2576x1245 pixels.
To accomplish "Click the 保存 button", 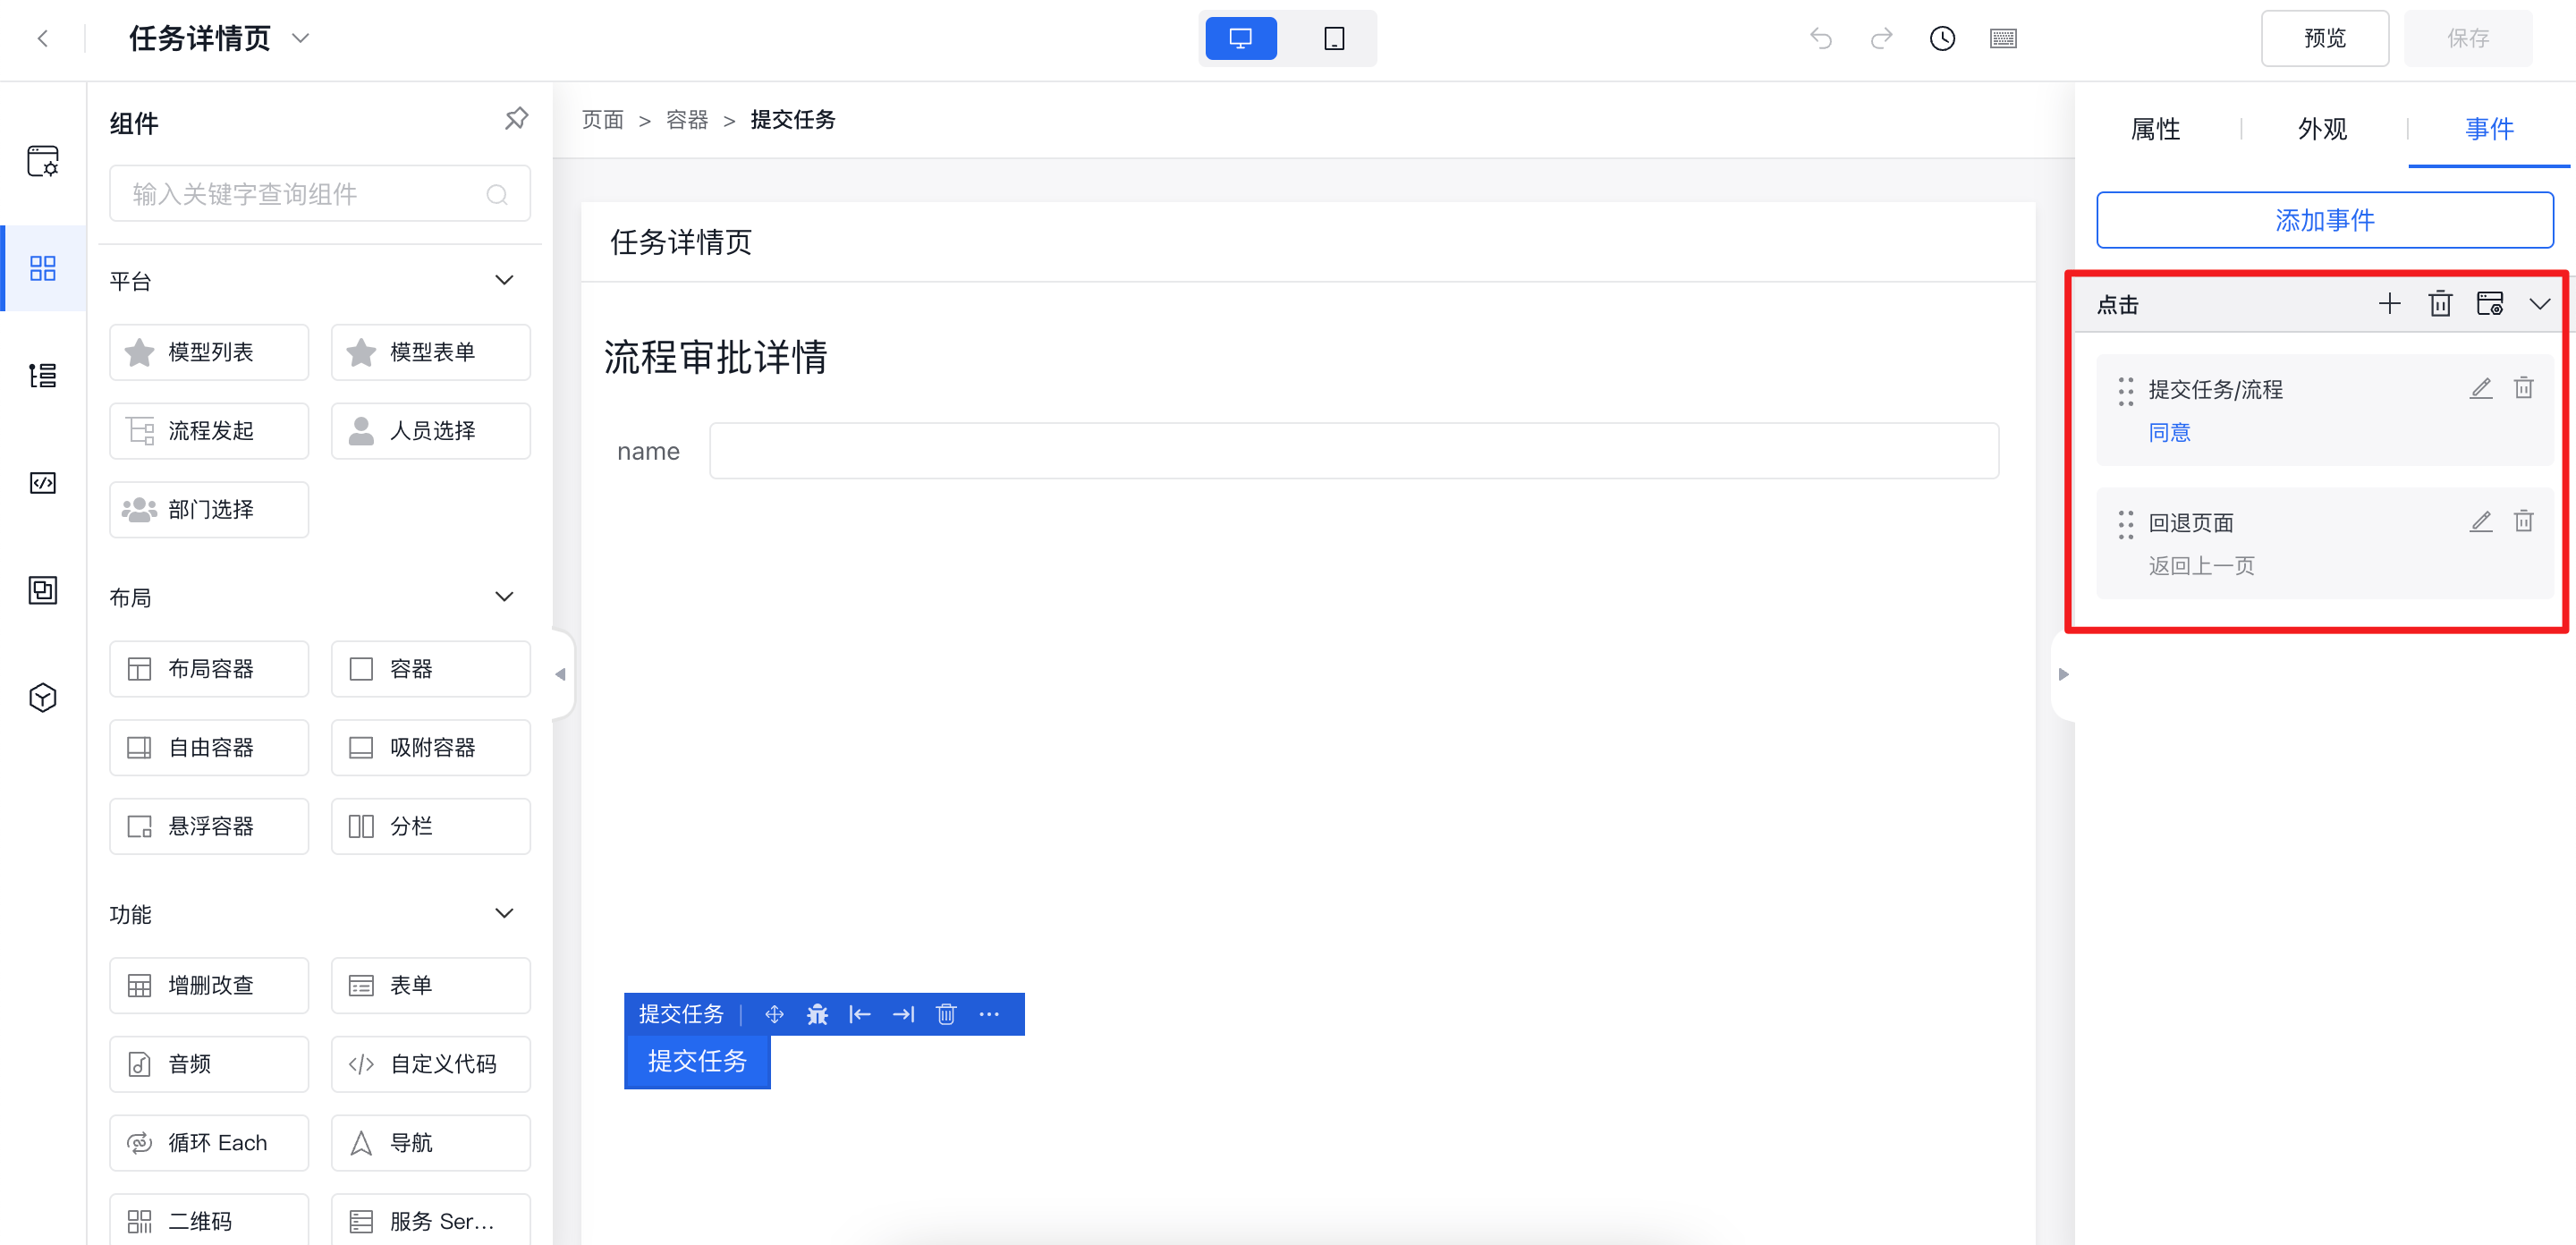I will tap(2467, 39).
